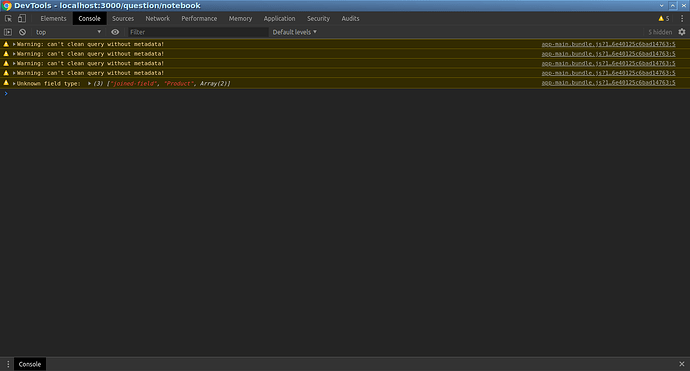690x371 pixels.
Task: Open the drawer three-dot menu icon
Action: [x=8, y=364]
